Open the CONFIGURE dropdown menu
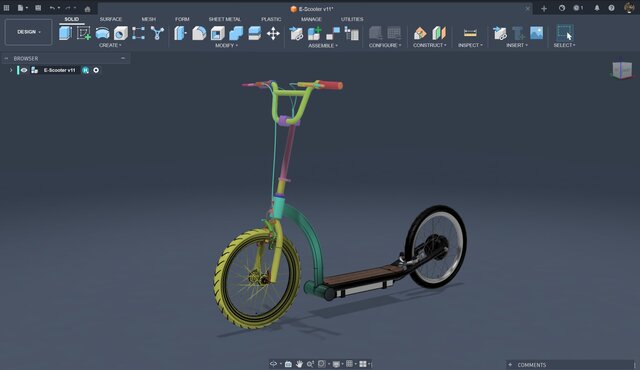Screen dimensions: 640x370 point(385,45)
